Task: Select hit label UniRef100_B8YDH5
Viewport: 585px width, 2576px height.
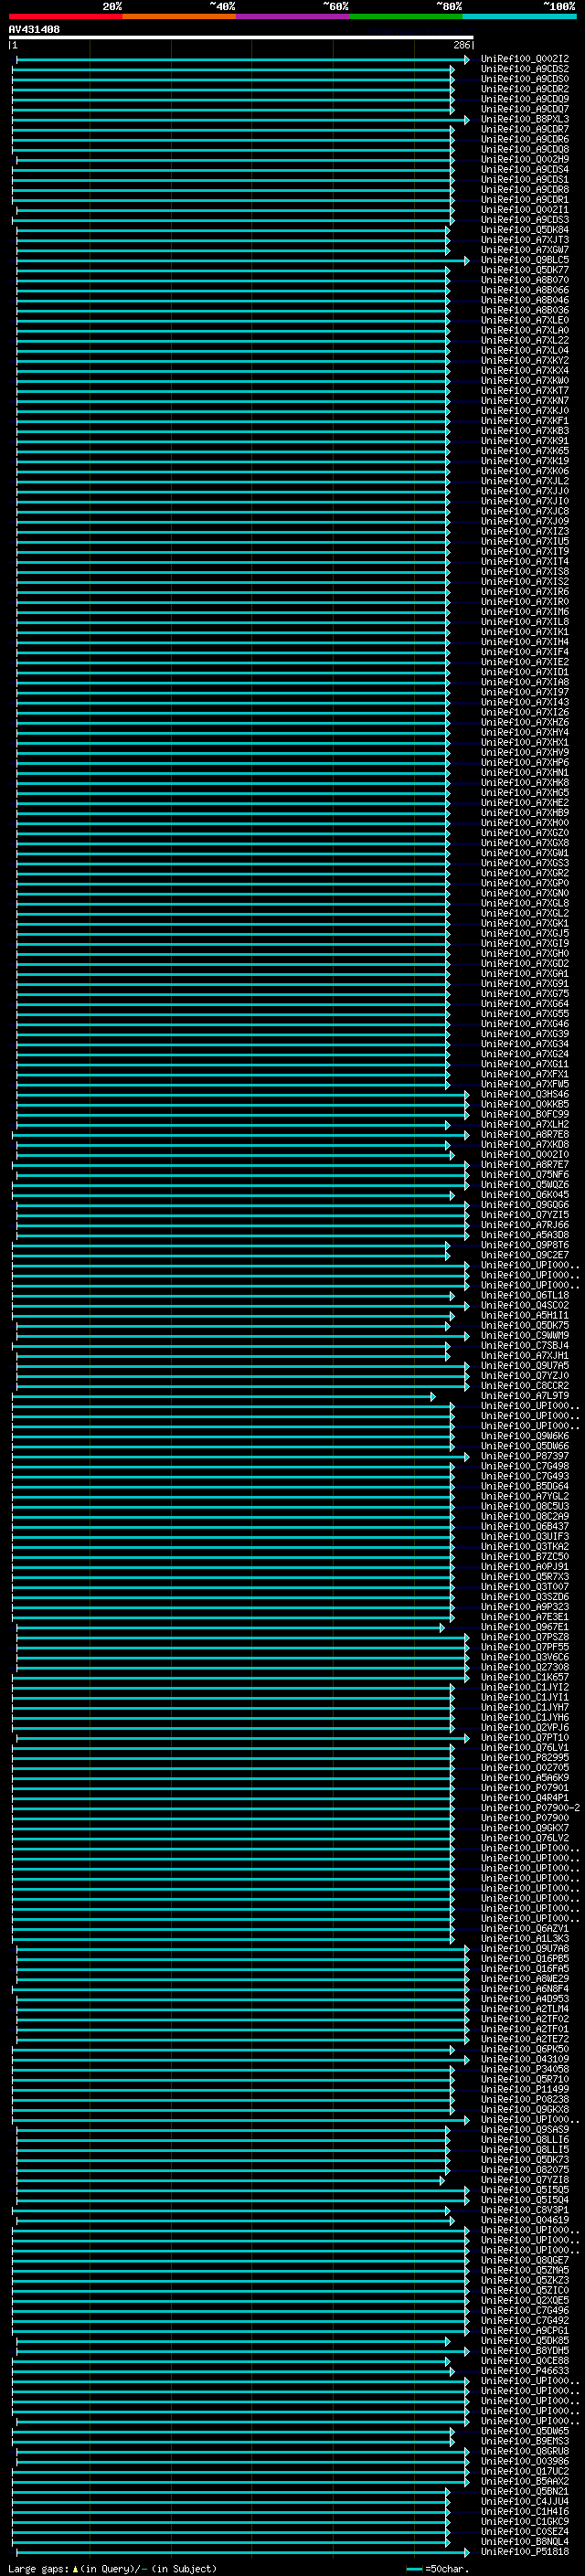Action: 525,2351
